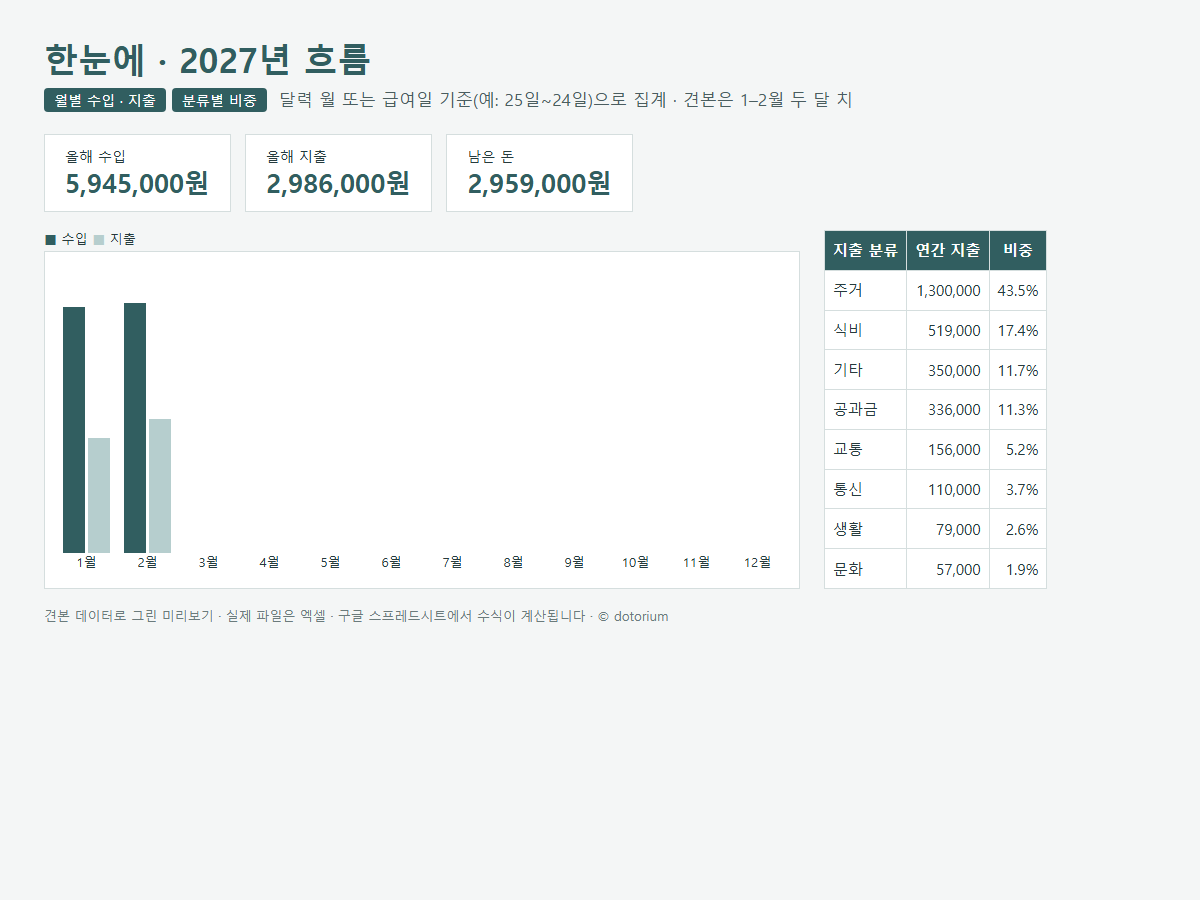Click the 올해 수입 value 5,945,000원
Screen dimensions: 1200x900
(x=137, y=184)
